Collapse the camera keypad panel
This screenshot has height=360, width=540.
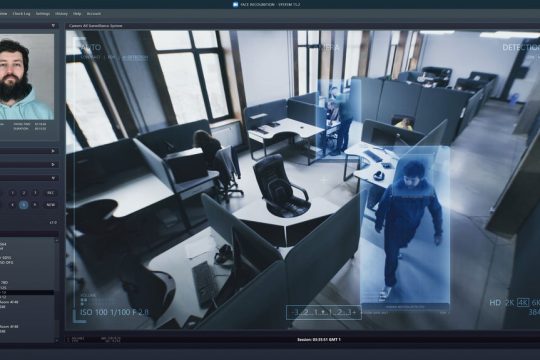(x=53, y=178)
